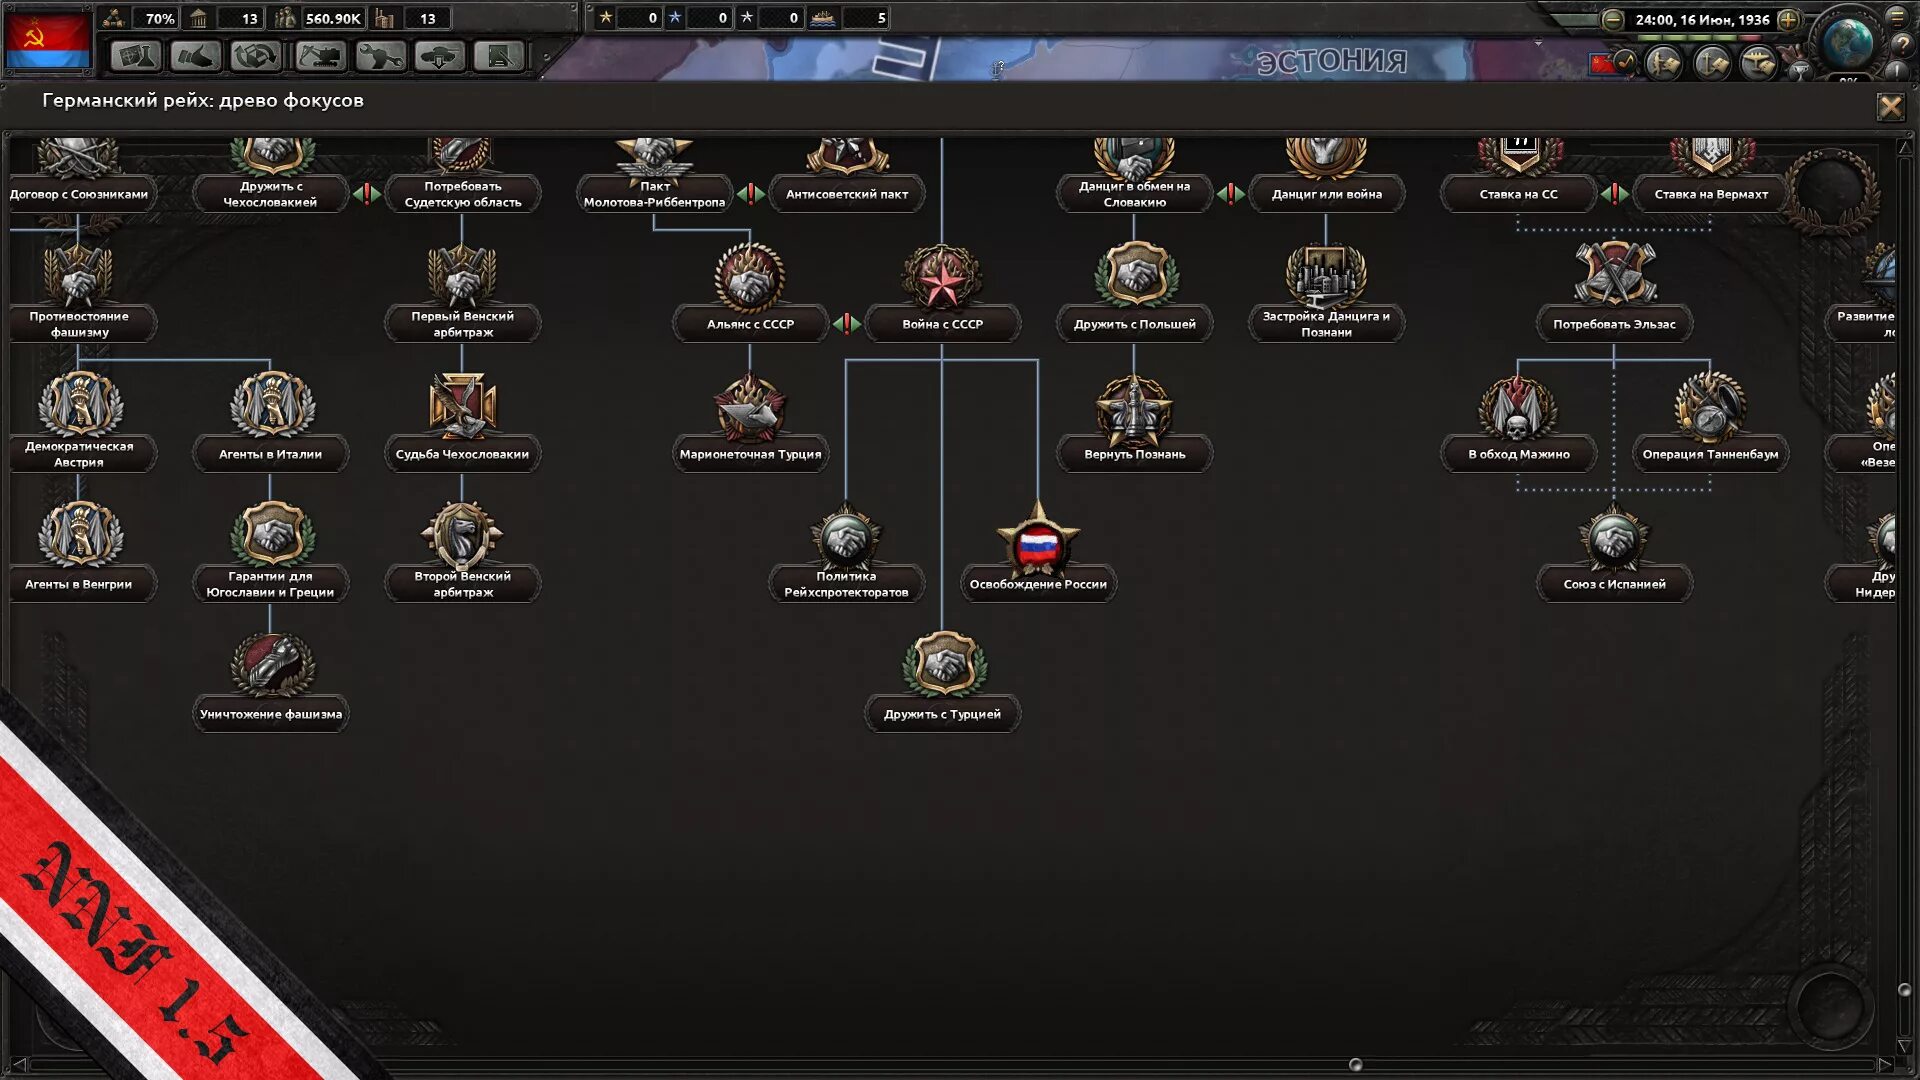Click Политика Рейхспротекторатов focus icon
Screen dimensions: 1920x1080
pyautogui.click(x=846, y=538)
